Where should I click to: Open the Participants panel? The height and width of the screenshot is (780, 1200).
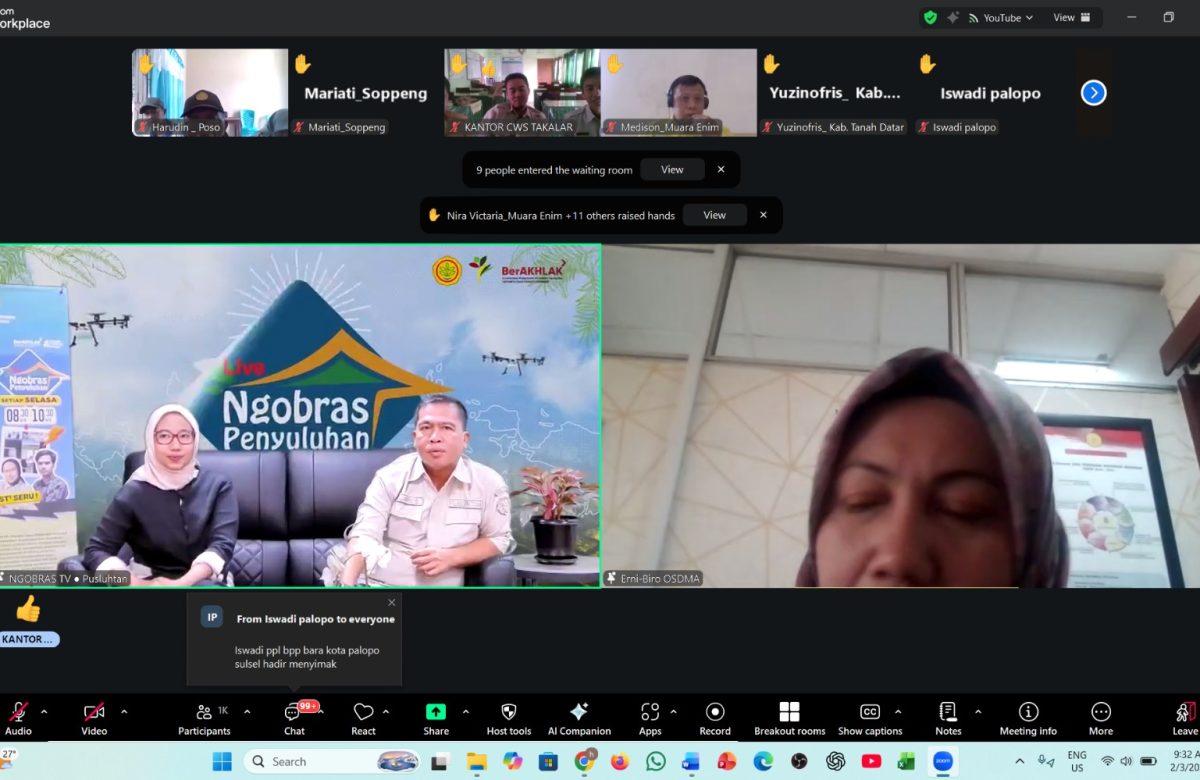pos(204,719)
